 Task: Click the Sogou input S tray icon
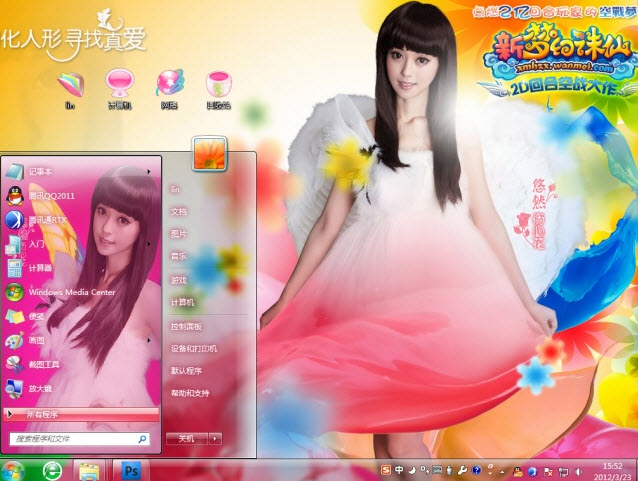click(386, 470)
